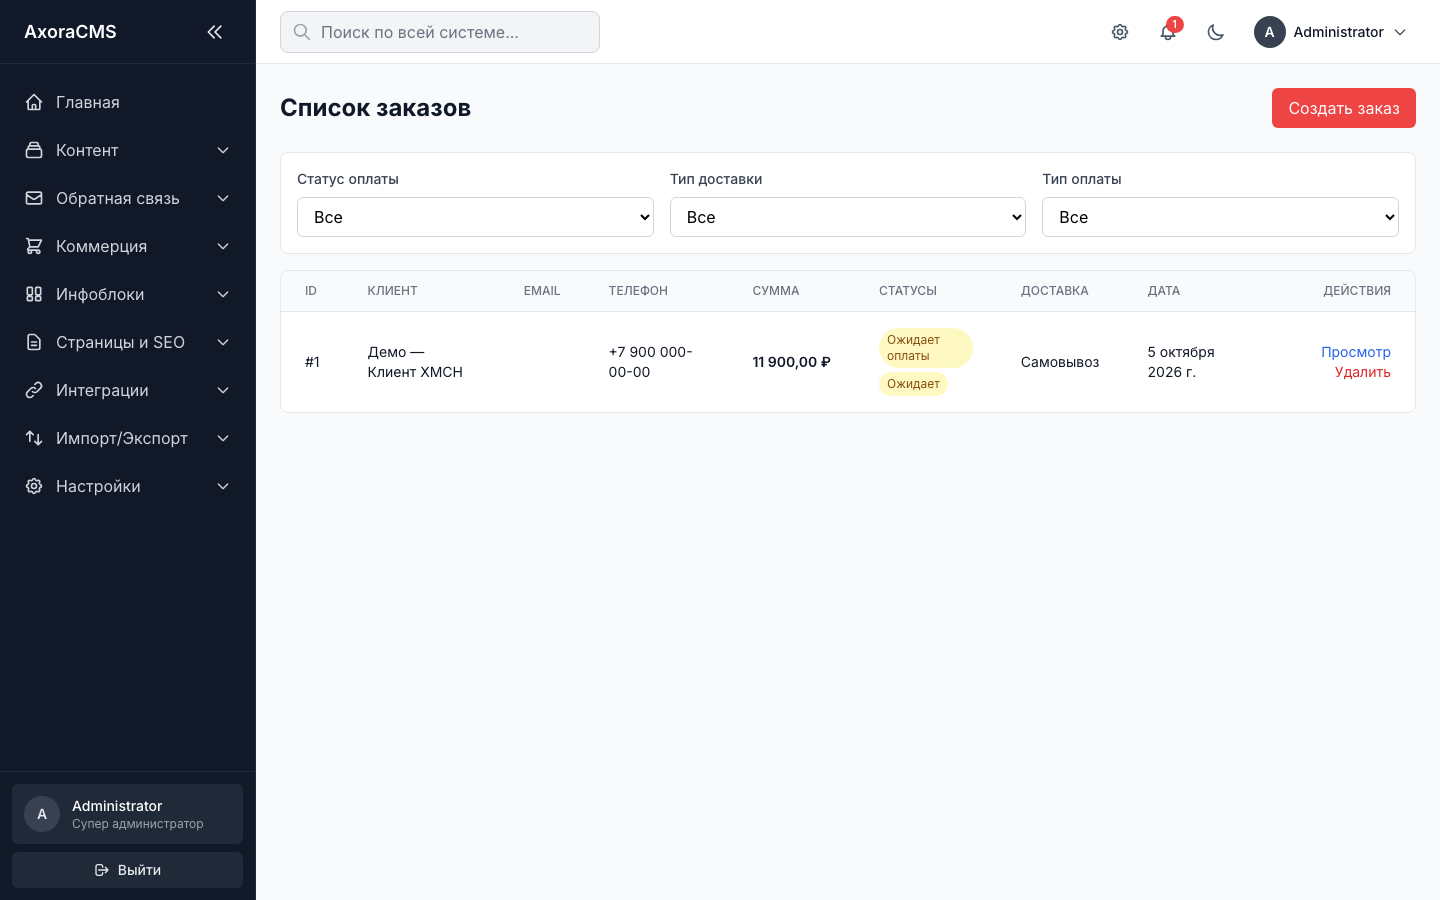
Task: Click the Administrator avatar in top bar
Action: tap(1270, 32)
